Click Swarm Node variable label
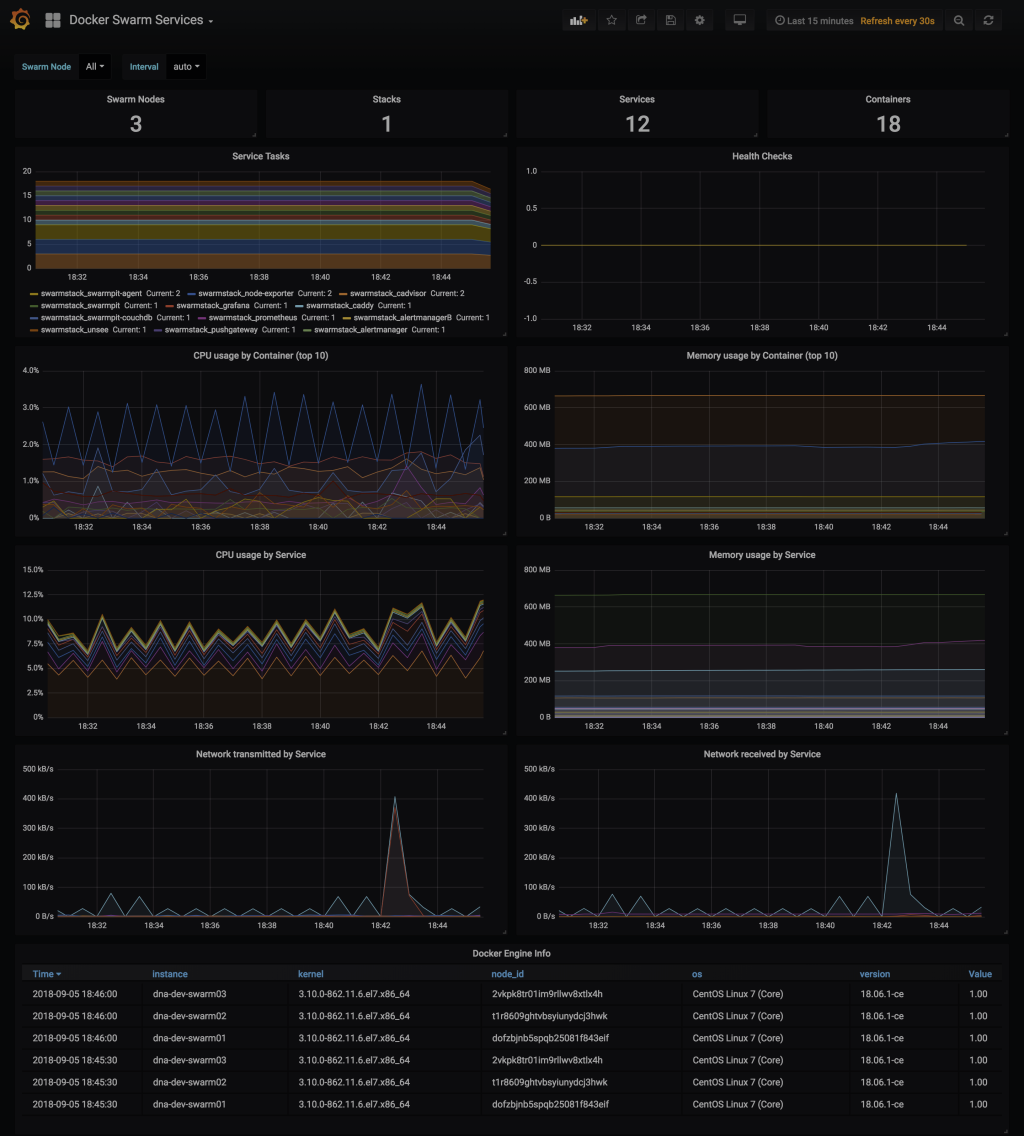Image resolution: width=1024 pixels, height=1136 pixels. pyautogui.click(x=46, y=67)
